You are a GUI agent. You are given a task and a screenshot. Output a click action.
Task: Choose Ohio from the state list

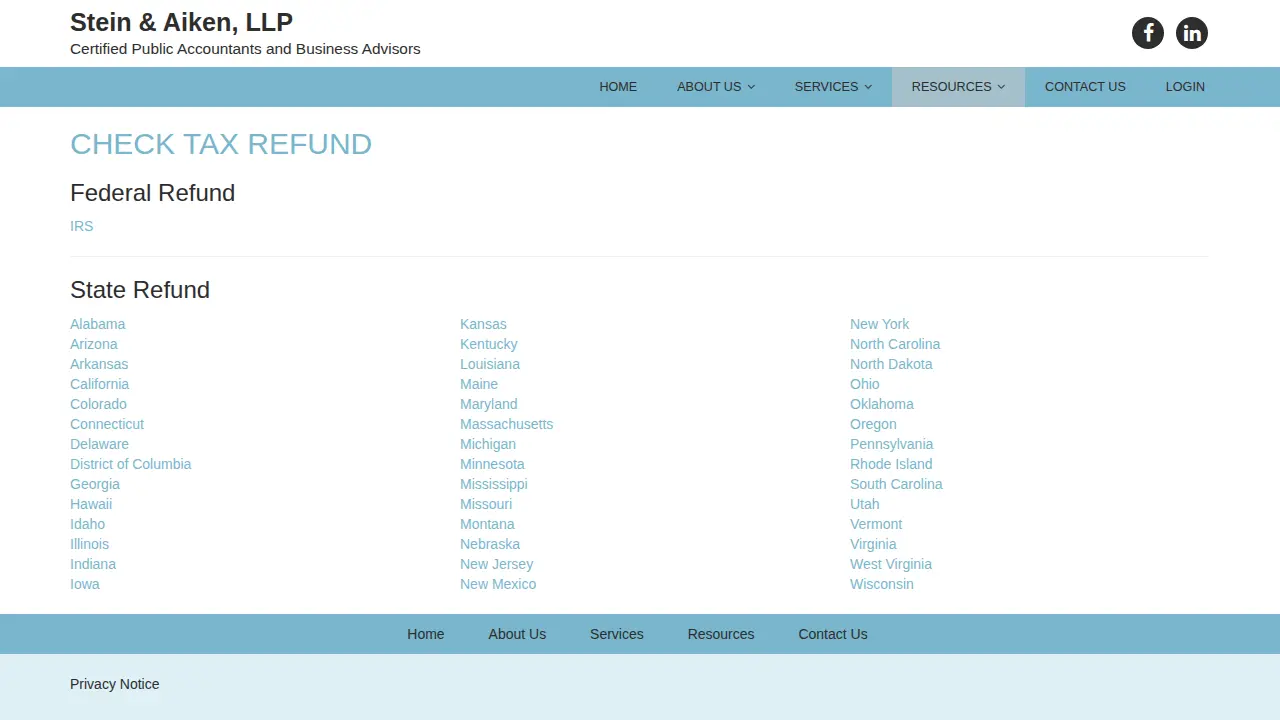point(865,384)
